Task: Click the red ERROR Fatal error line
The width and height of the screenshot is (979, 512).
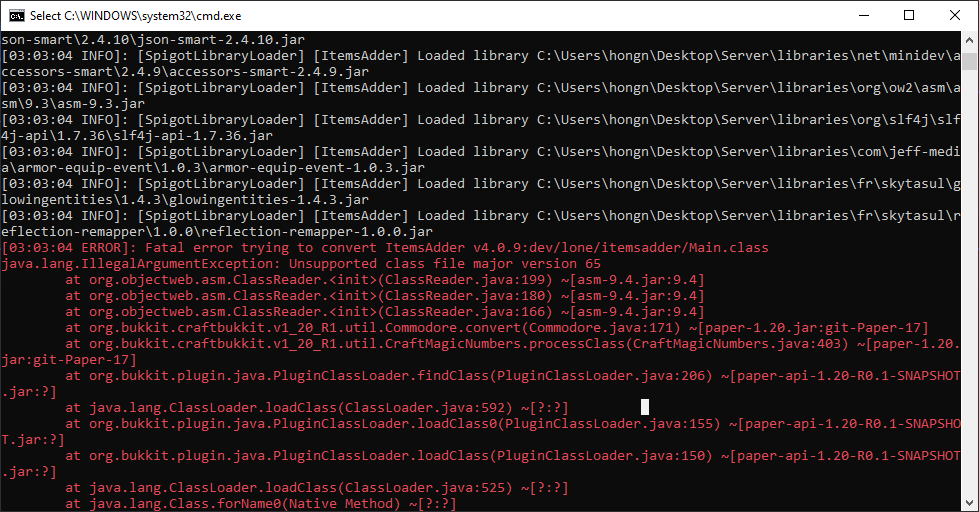Action: click(385, 248)
